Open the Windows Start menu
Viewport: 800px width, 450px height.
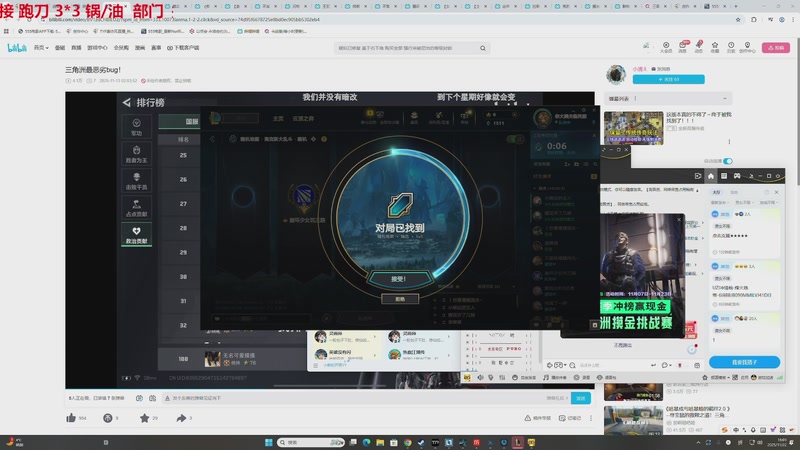(269, 442)
